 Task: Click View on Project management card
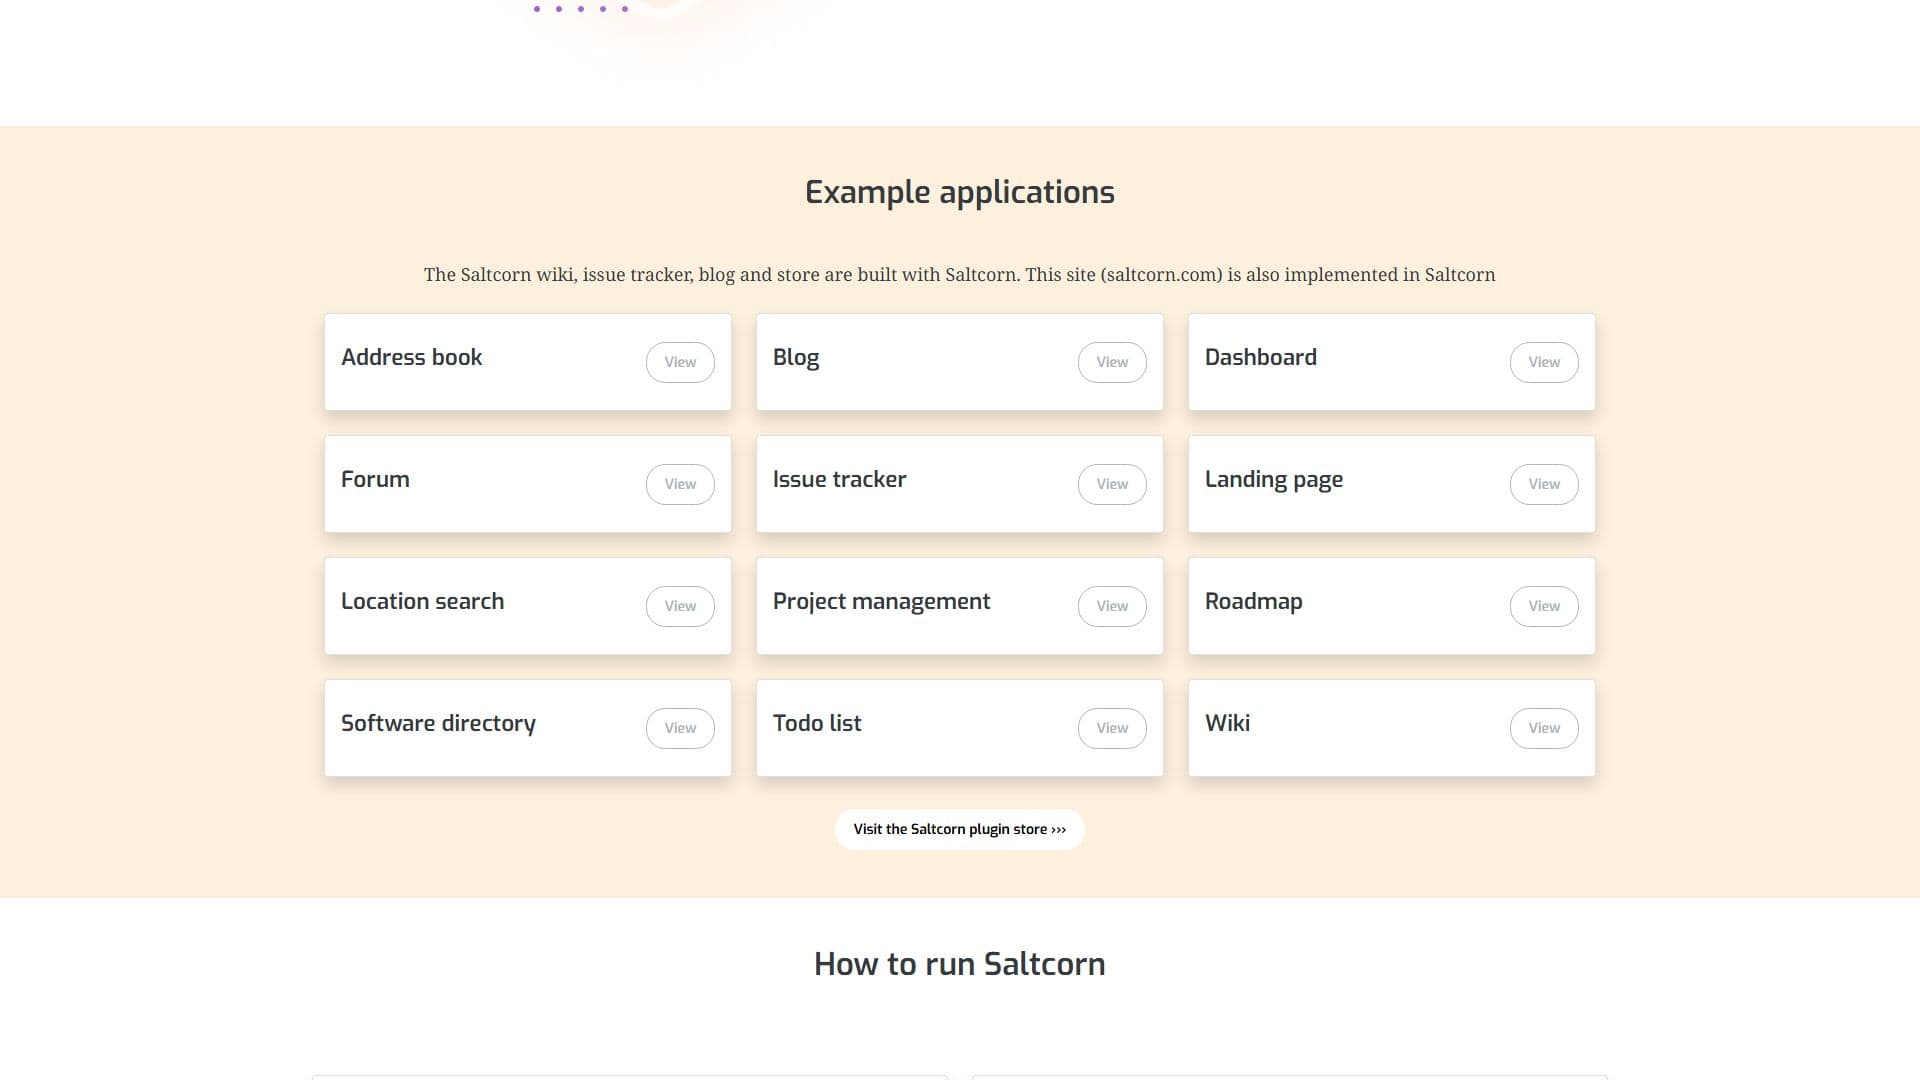(x=1112, y=606)
